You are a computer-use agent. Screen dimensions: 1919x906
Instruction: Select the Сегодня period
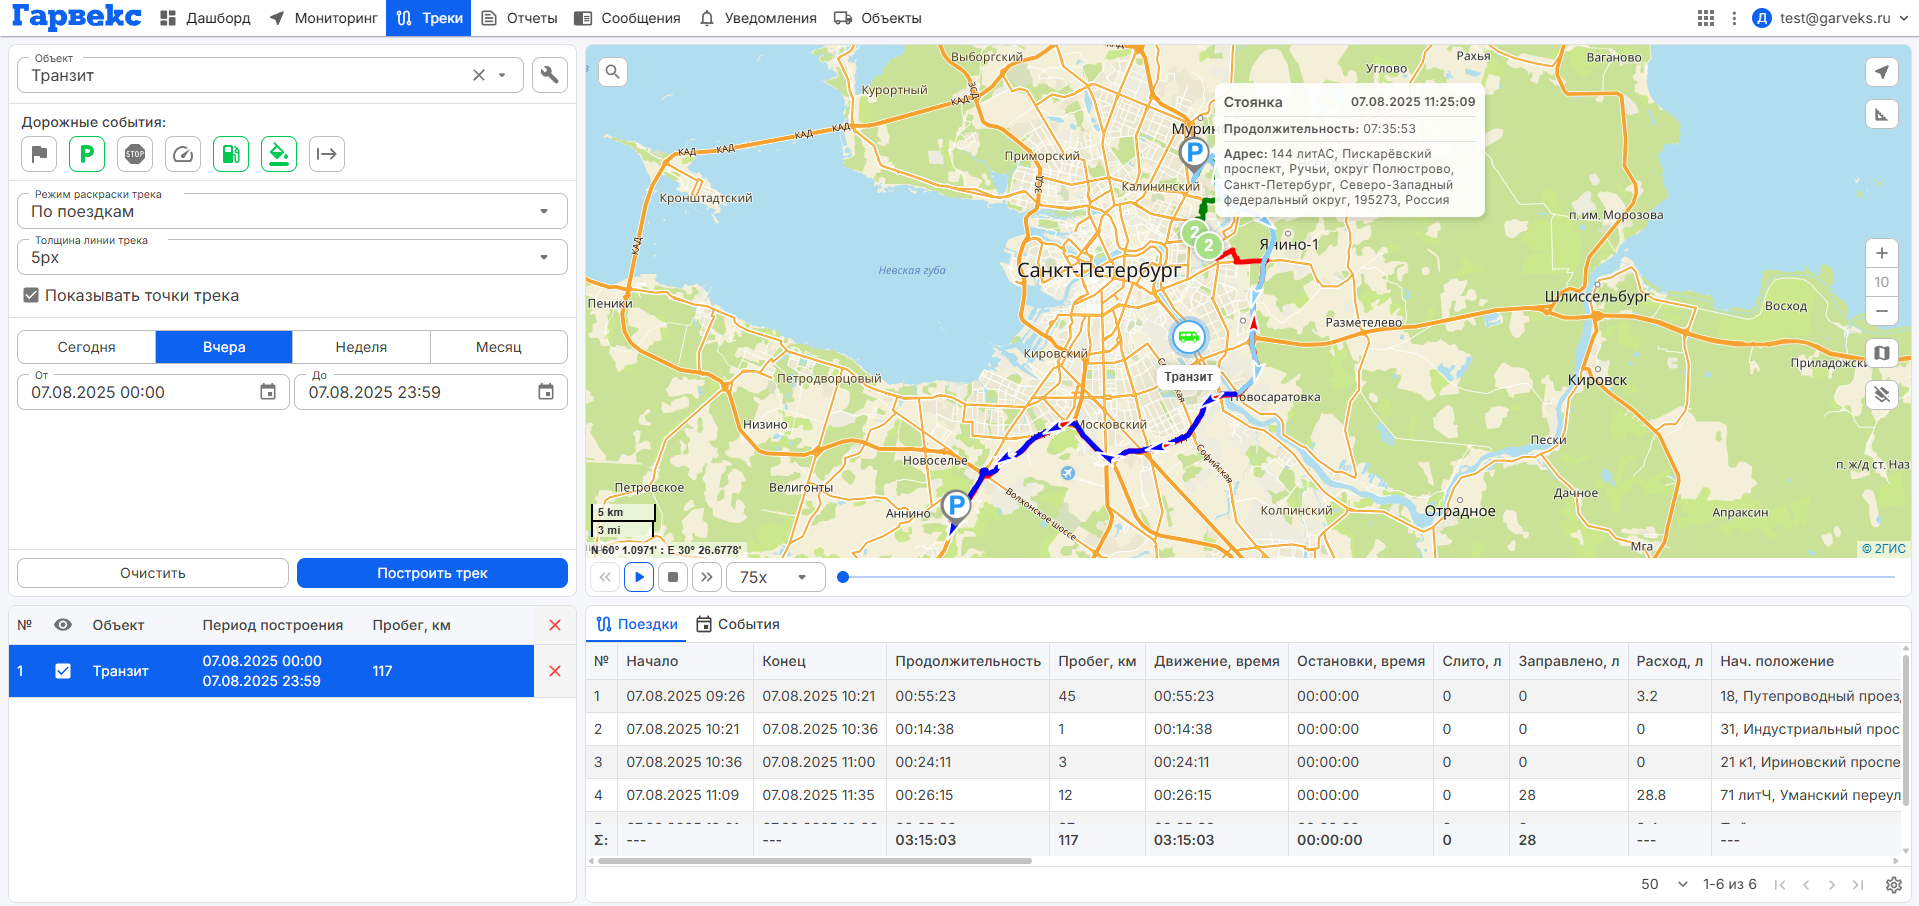click(x=86, y=347)
